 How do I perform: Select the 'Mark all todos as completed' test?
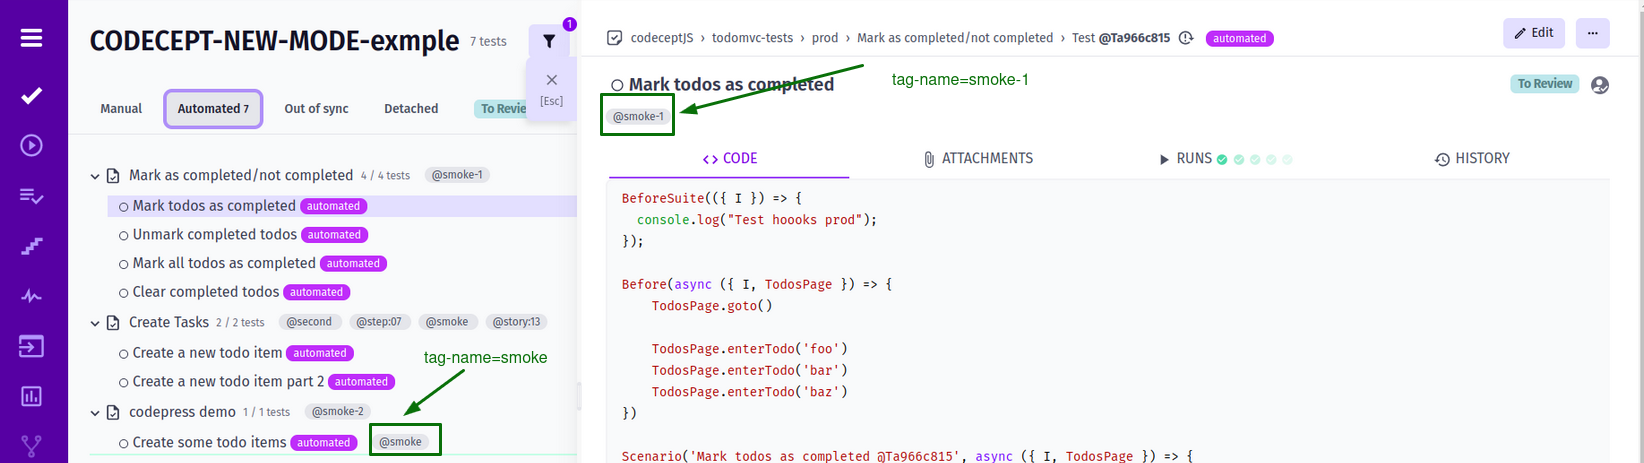(x=224, y=263)
